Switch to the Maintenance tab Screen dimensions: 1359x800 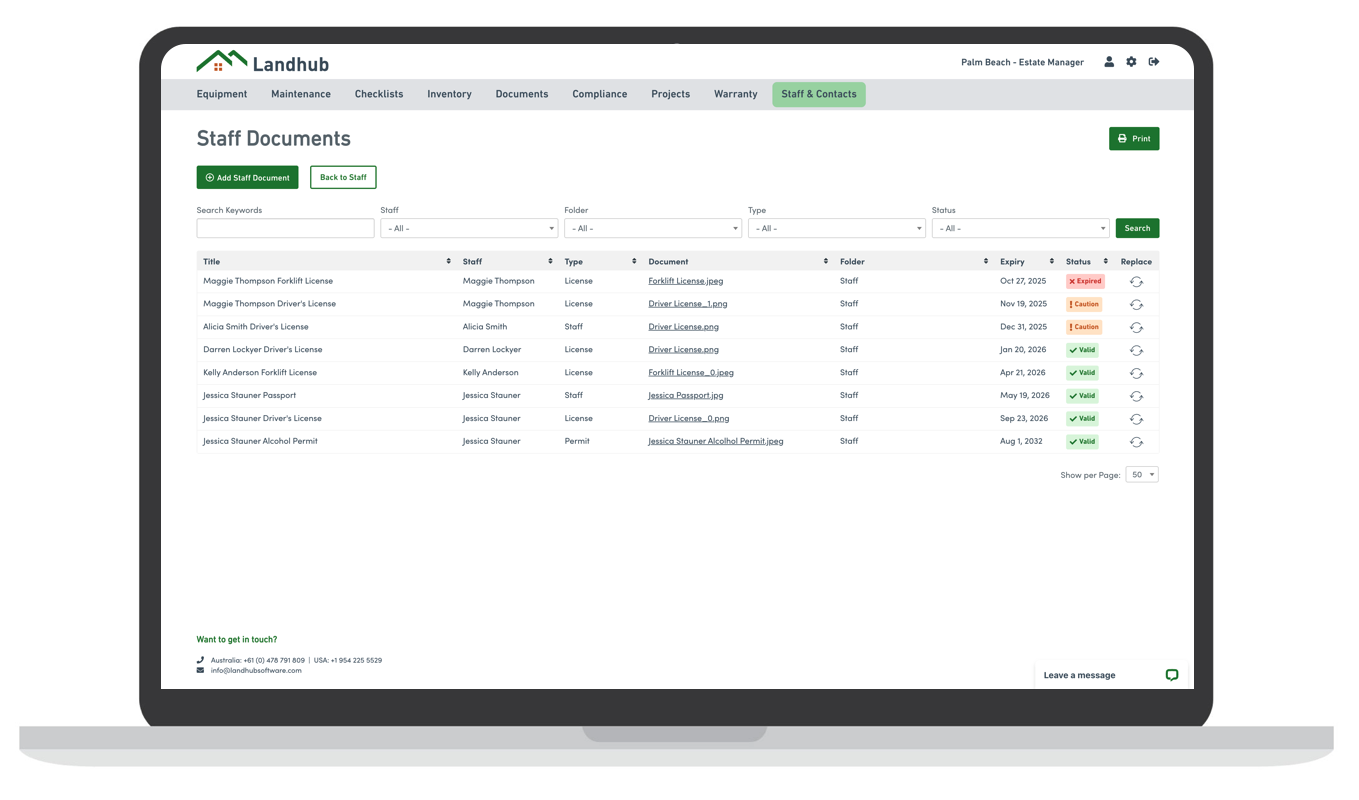point(300,94)
